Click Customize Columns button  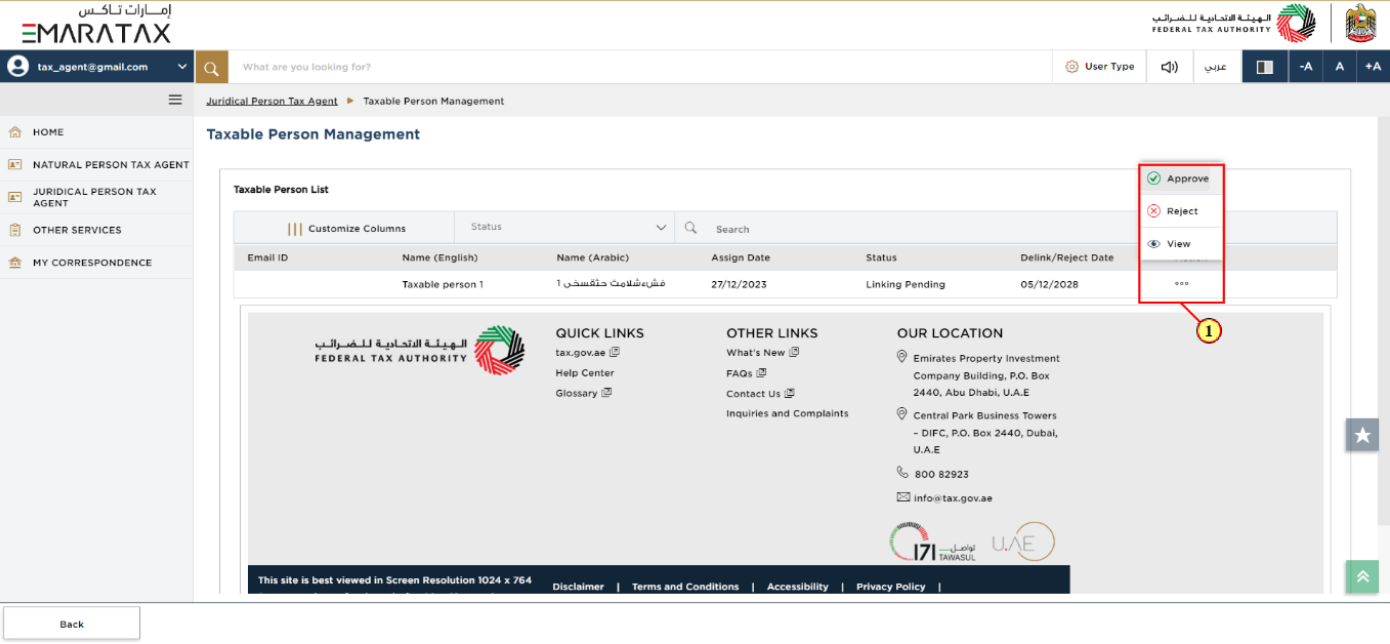coord(345,228)
